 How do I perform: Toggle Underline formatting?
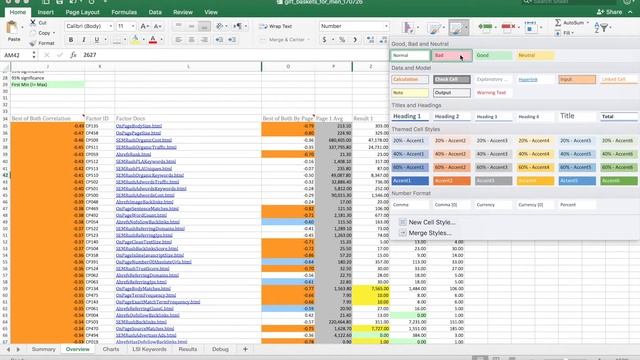click(97, 40)
